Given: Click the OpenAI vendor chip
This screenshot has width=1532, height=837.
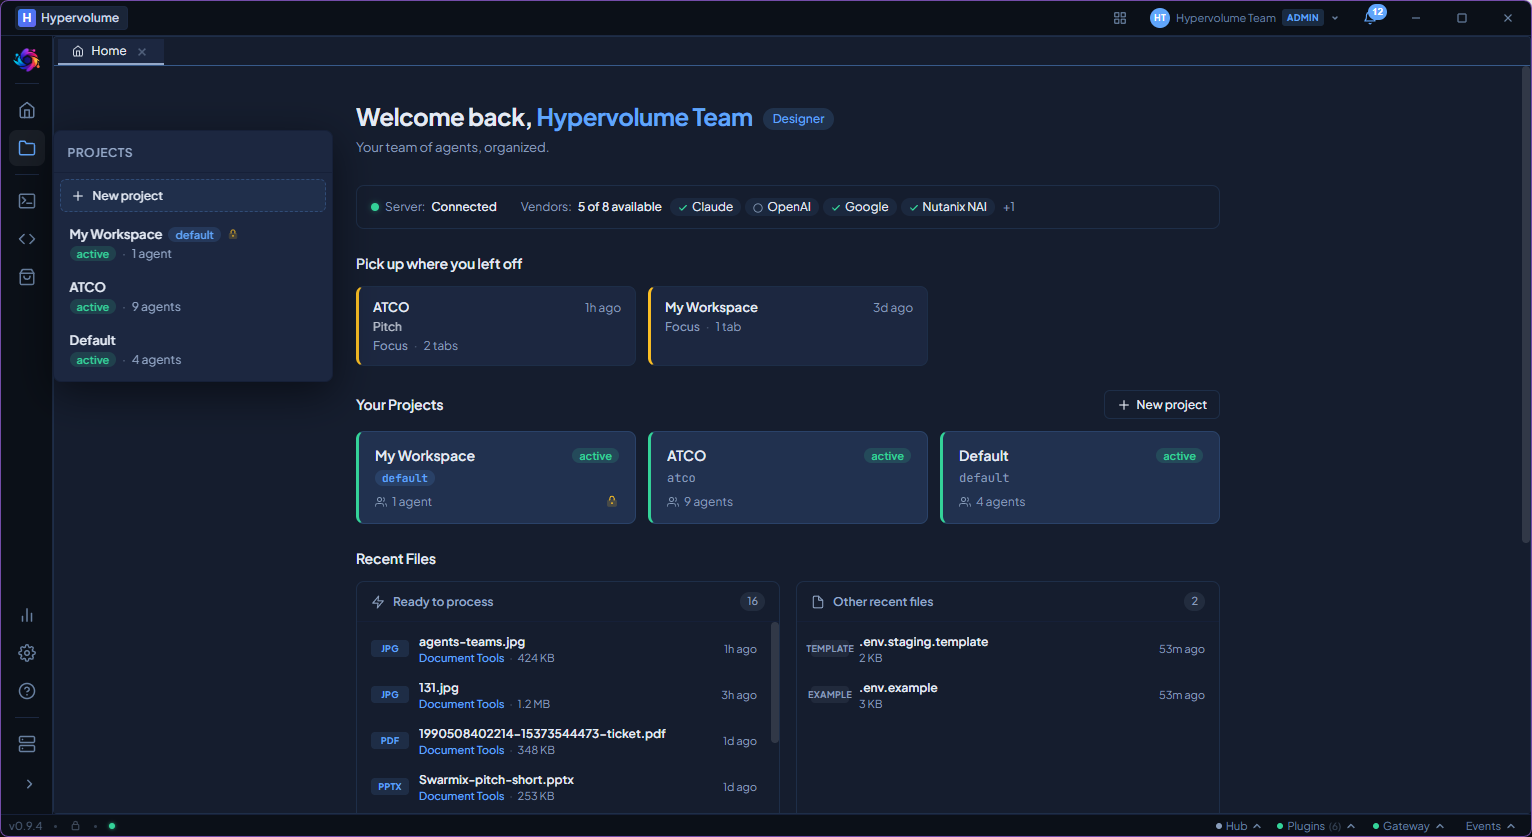Looking at the screenshot, I should (x=782, y=207).
